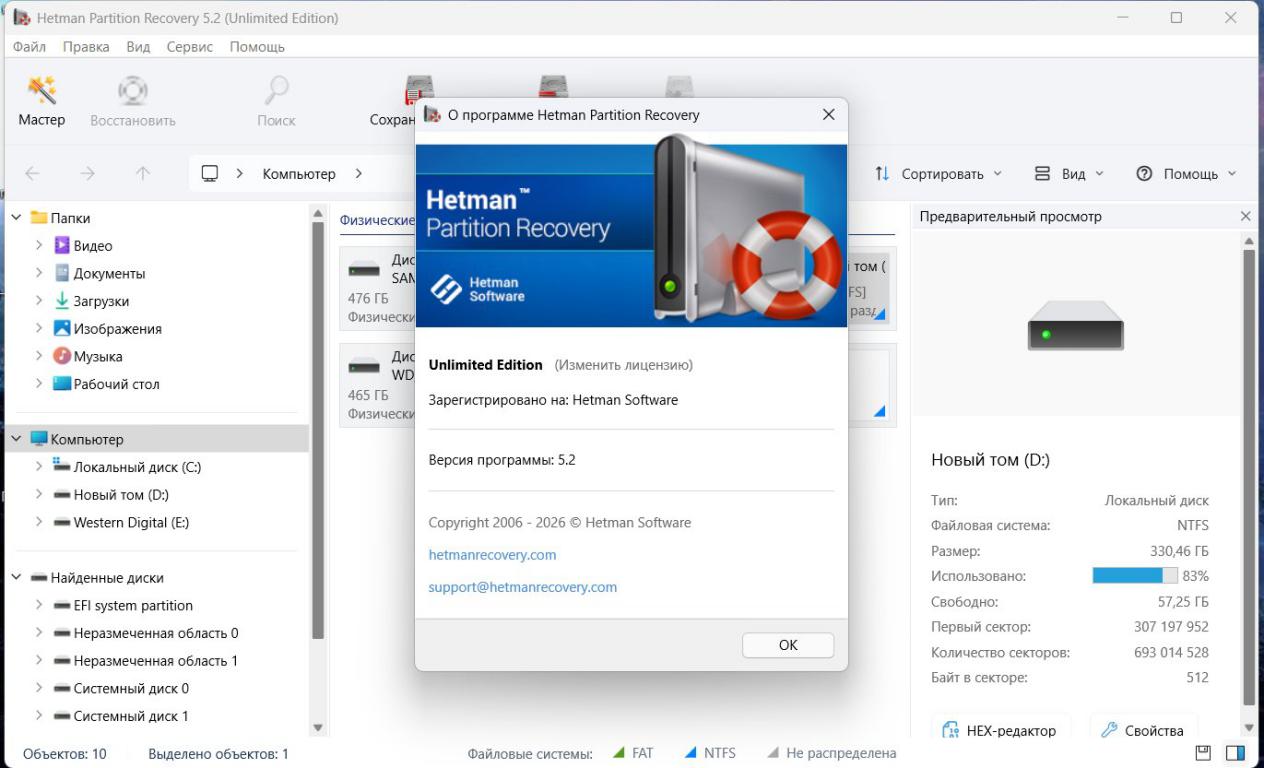Open the Сервис menu

pyautogui.click(x=189, y=47)
